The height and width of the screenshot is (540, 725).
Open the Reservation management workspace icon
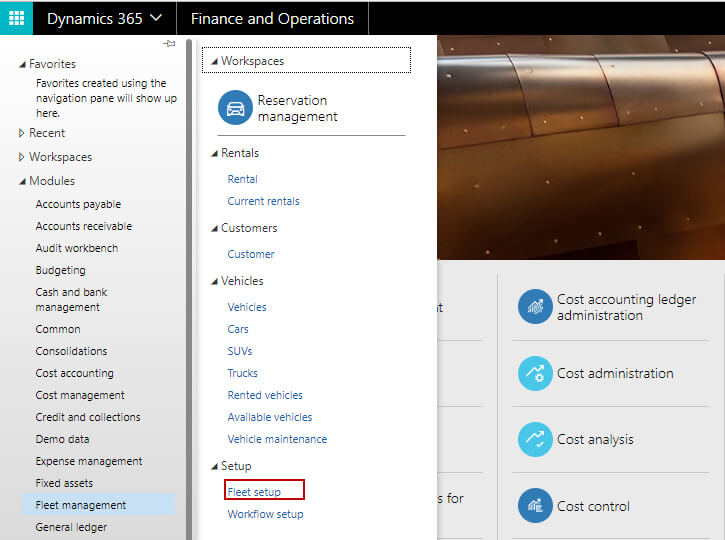click(235, 108)
